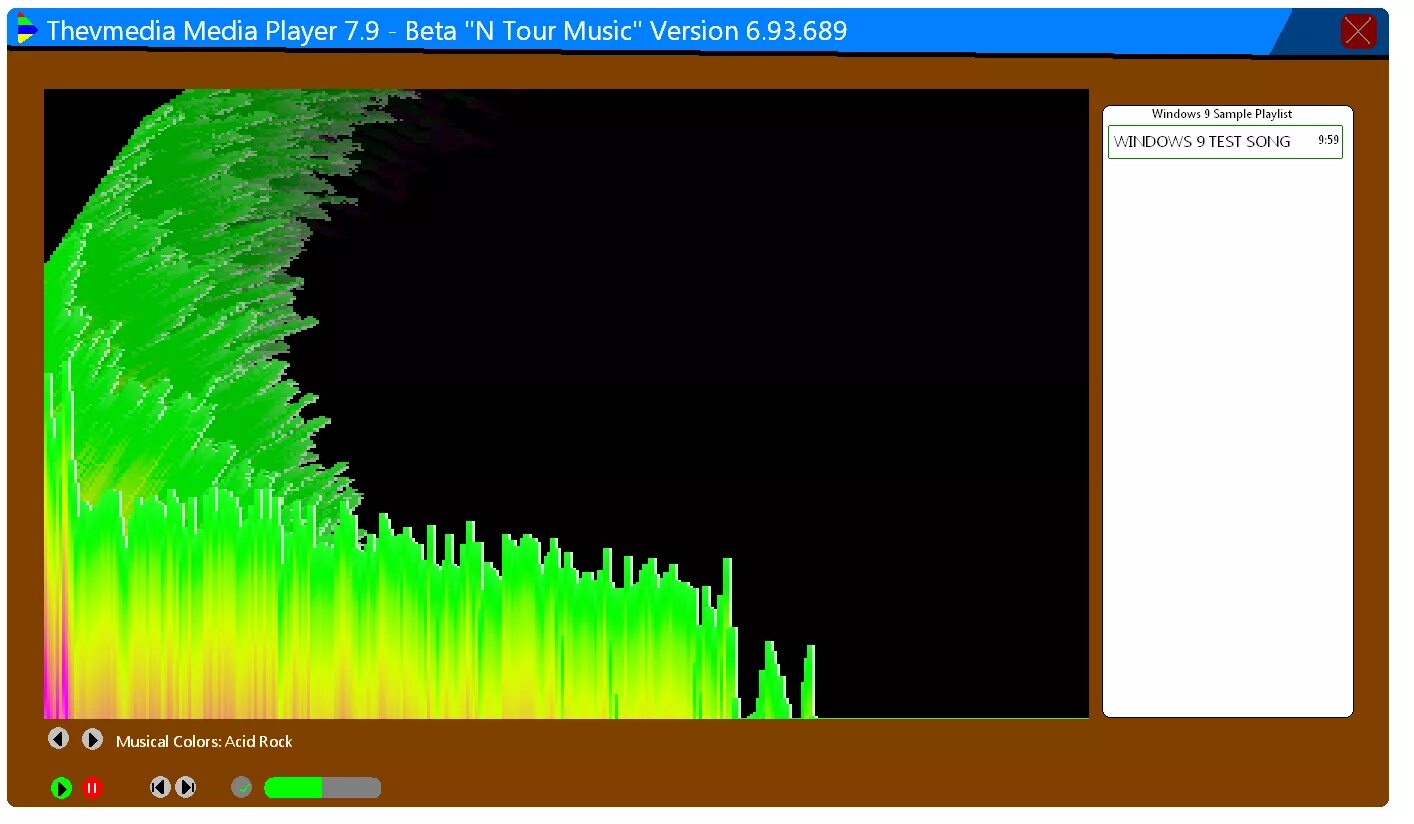Switch to the next visualization using the right arrow
The image size is (1414, 824).
92,738
